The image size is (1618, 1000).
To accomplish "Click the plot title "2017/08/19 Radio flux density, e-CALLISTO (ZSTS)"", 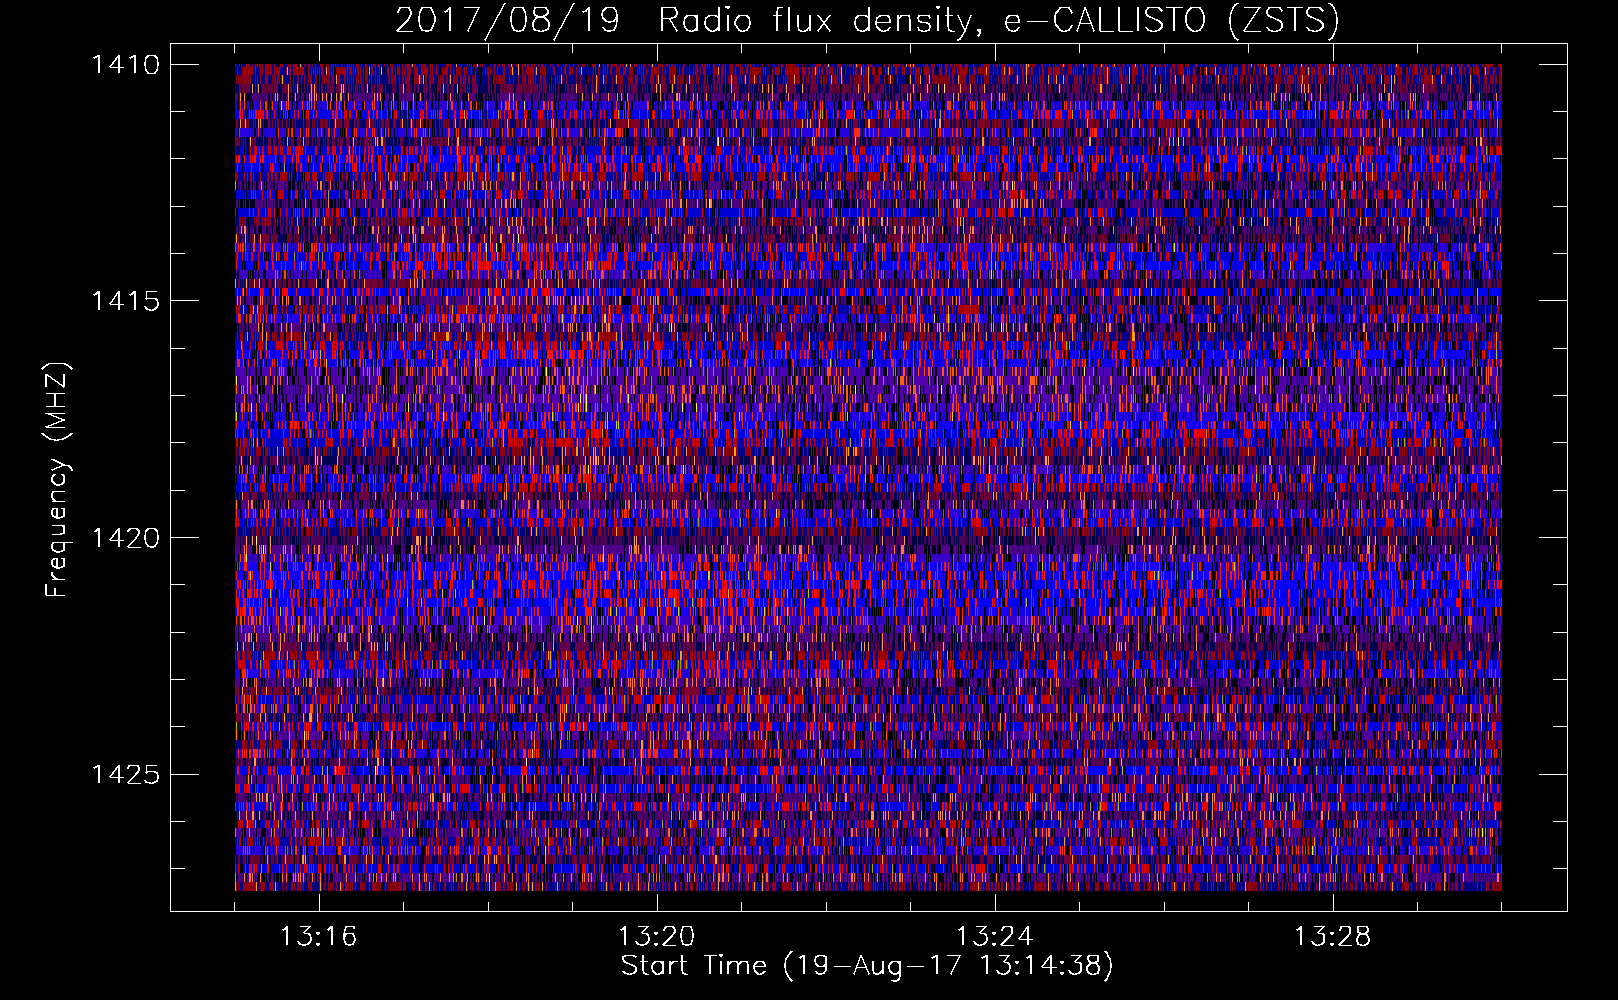I will click(x=867, y=21).
